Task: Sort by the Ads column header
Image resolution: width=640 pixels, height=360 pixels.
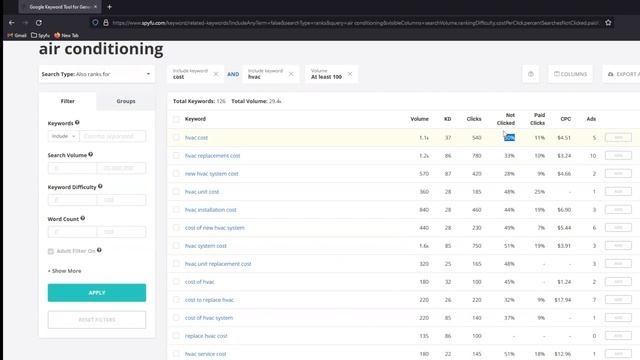Action: pos(591,119)
